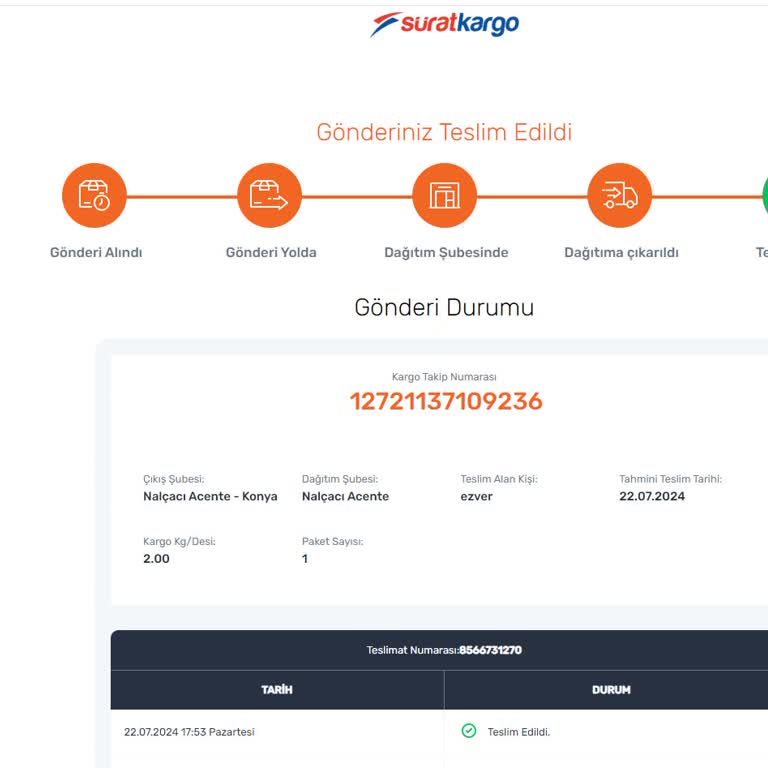Click the Tahmini Teslim Tarihi label
The image size is (768, 768).
[x=671, y=479]
